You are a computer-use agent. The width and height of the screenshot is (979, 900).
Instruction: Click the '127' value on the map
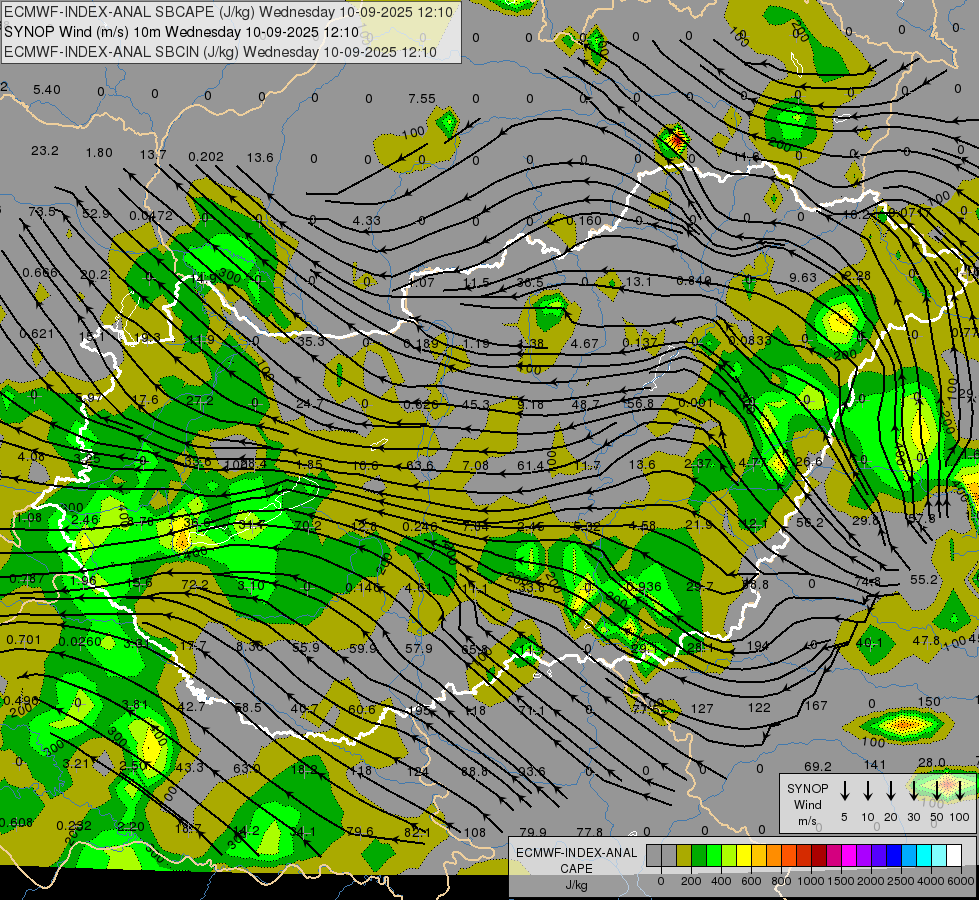pos(702,708)
